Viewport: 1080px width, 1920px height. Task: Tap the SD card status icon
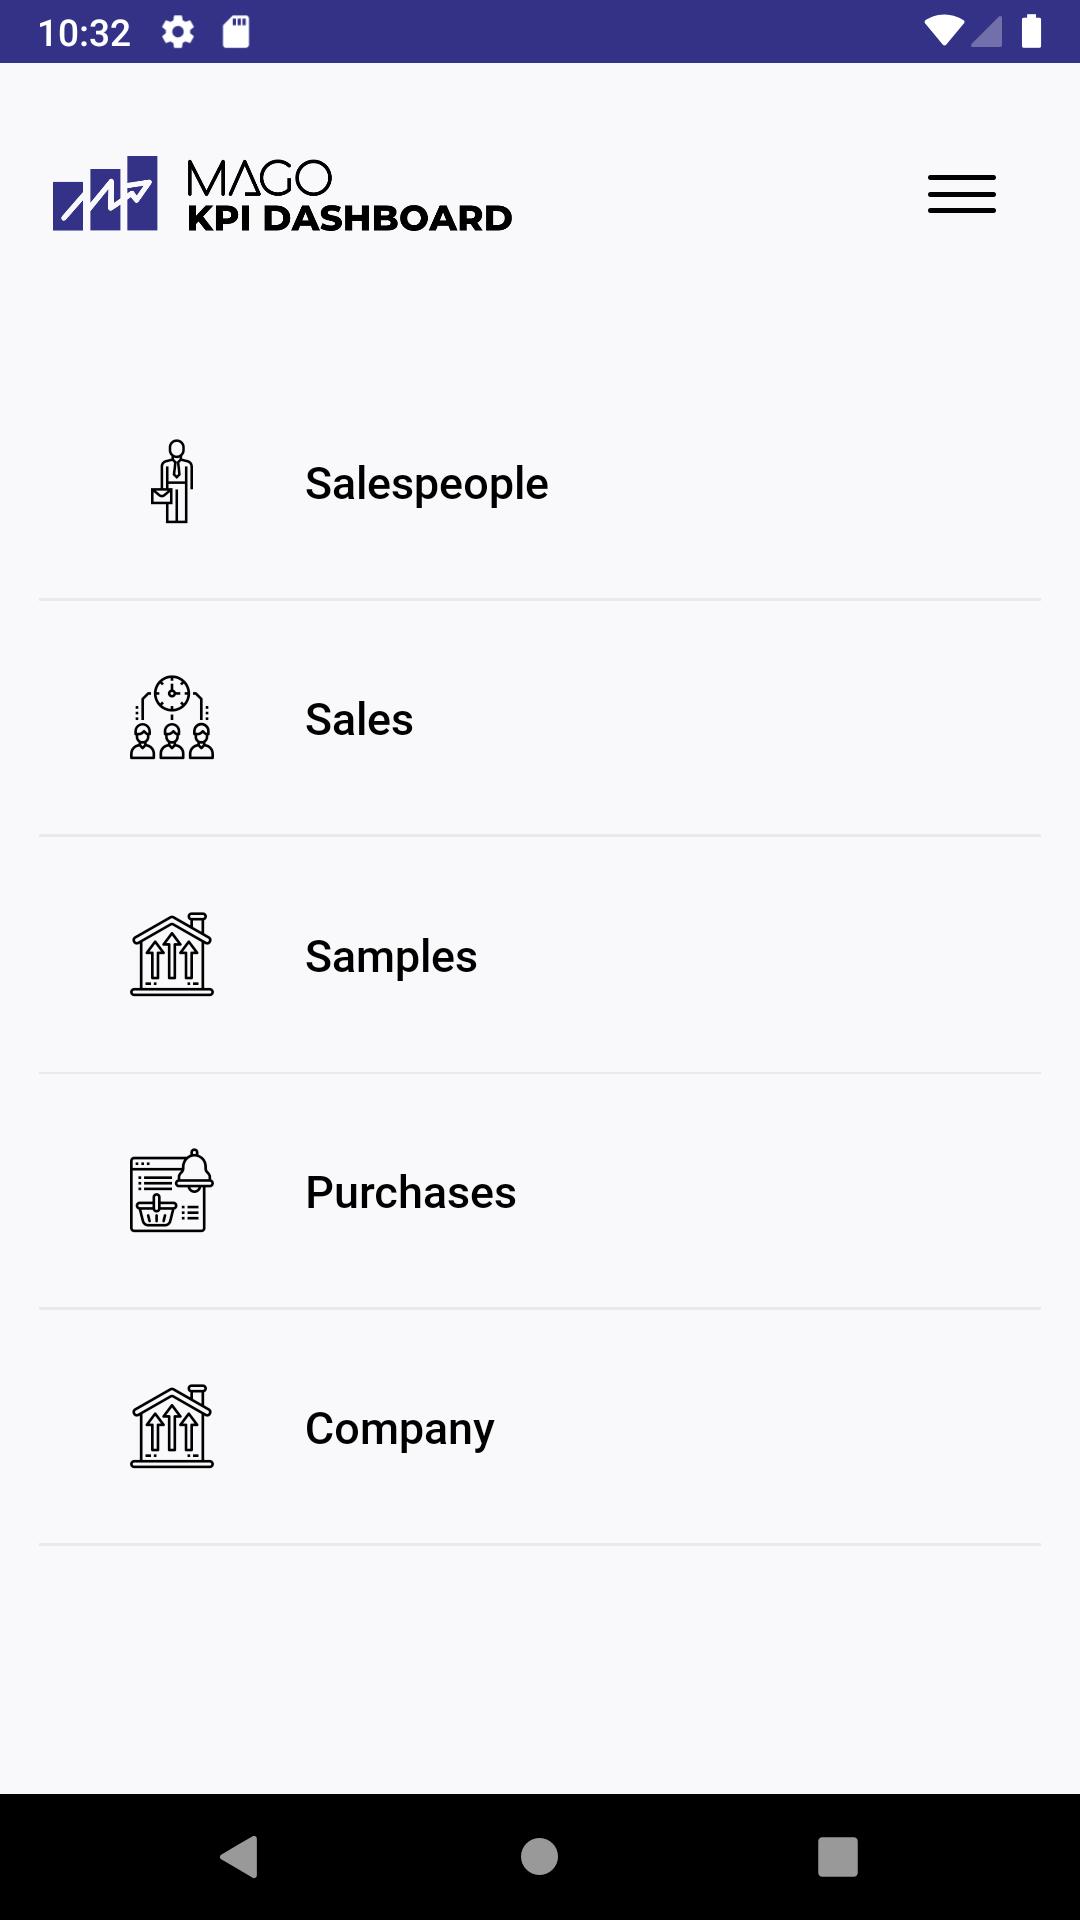236,32
